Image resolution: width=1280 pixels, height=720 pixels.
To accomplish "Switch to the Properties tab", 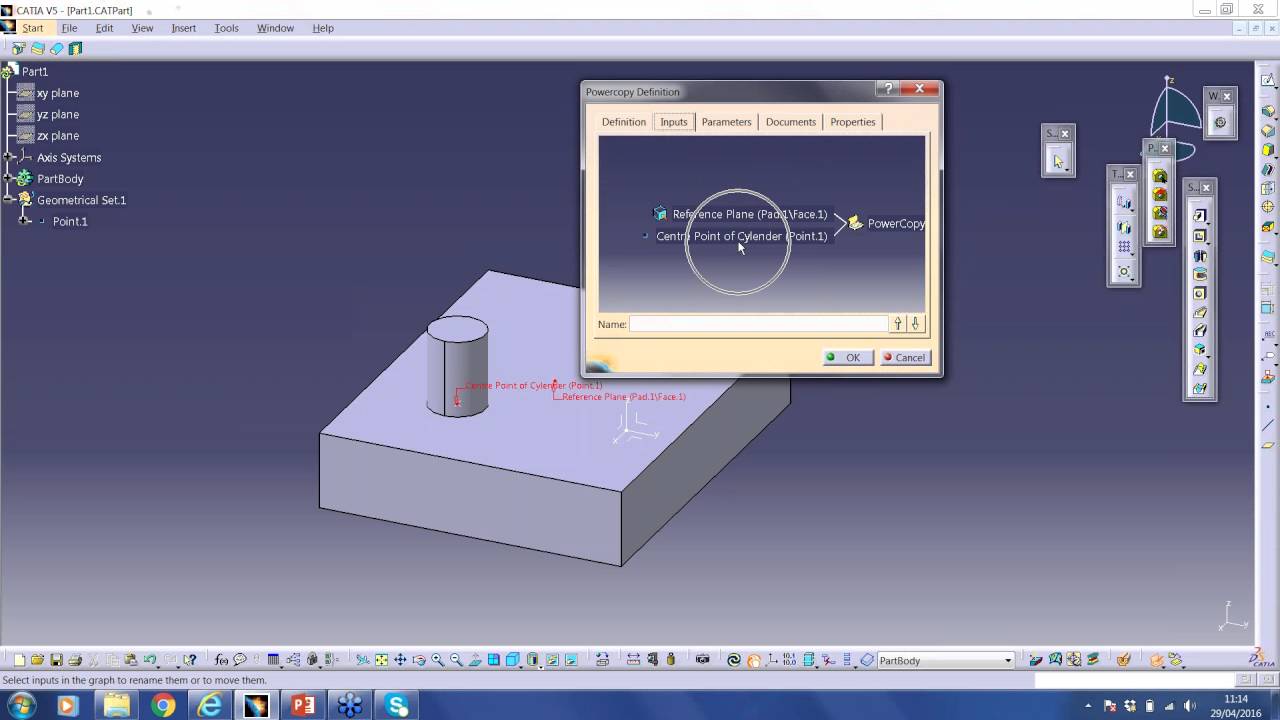I will (x=853, y=122).
